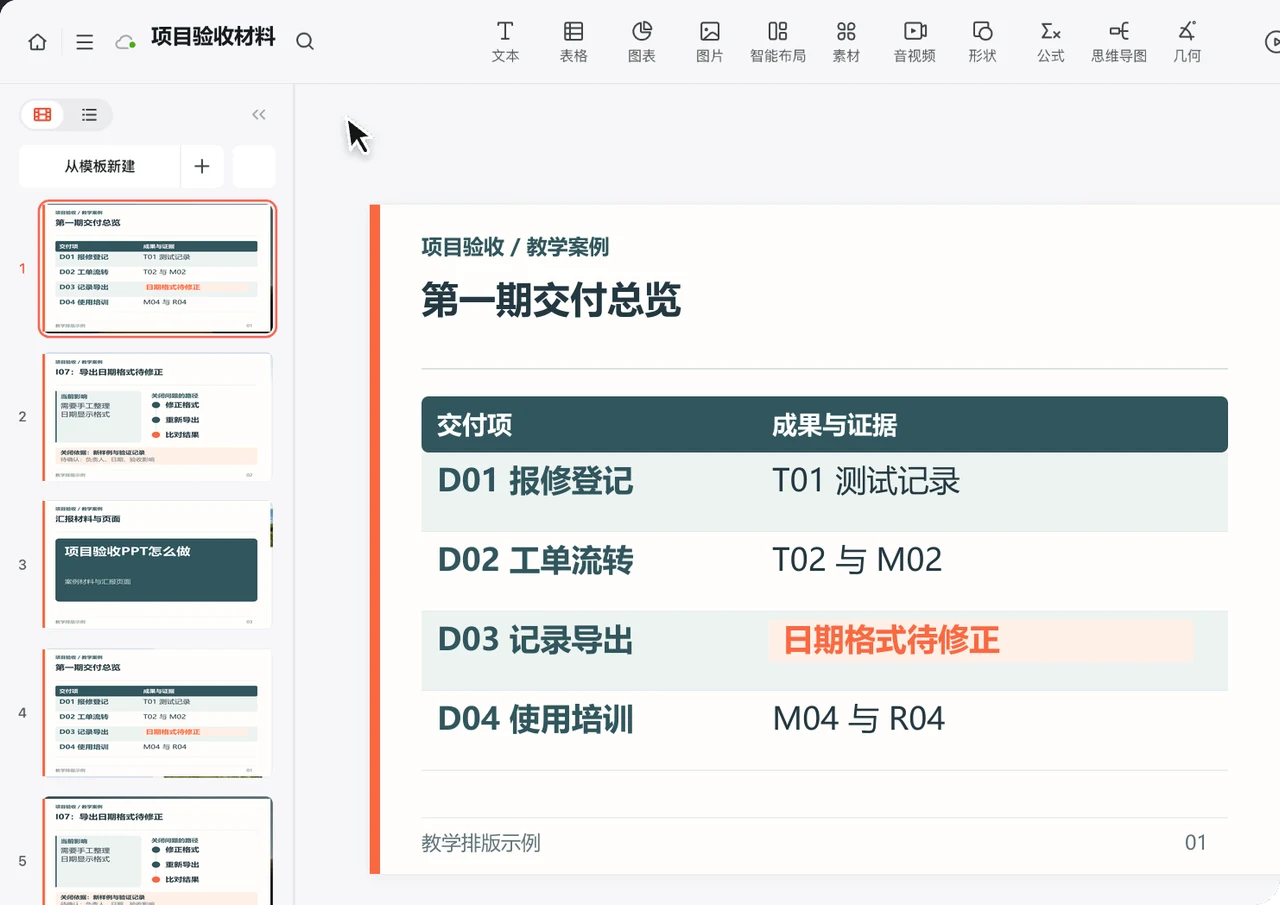Select slide 4 thumbnail

158,713
